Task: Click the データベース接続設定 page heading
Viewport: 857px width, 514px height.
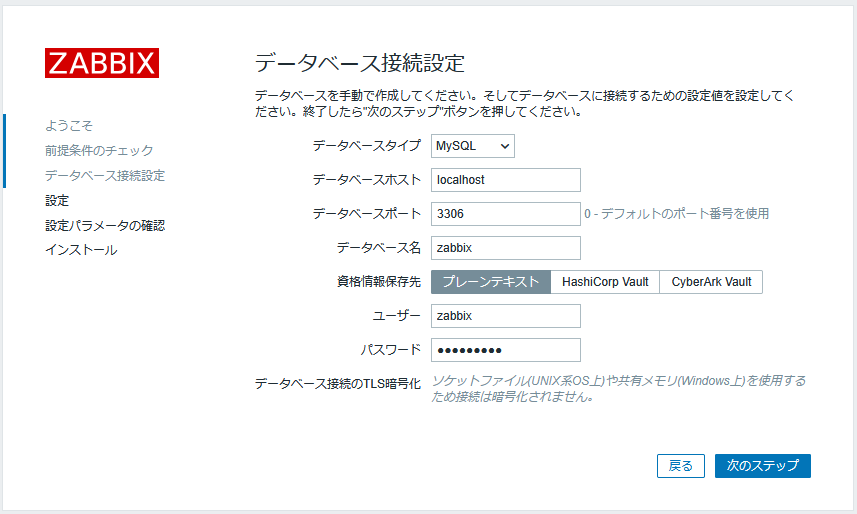Action: tap(360, 63)
